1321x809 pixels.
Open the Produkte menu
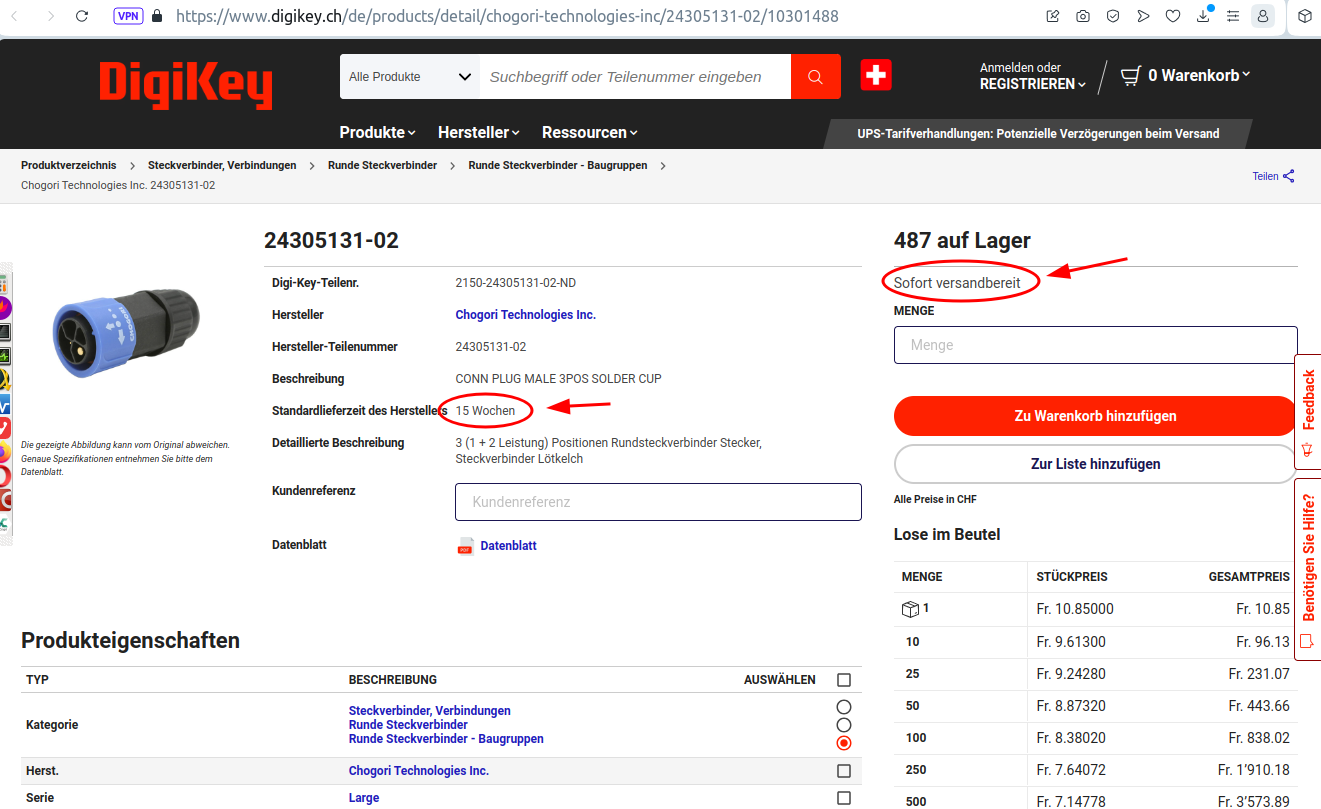tap(376, 132)
